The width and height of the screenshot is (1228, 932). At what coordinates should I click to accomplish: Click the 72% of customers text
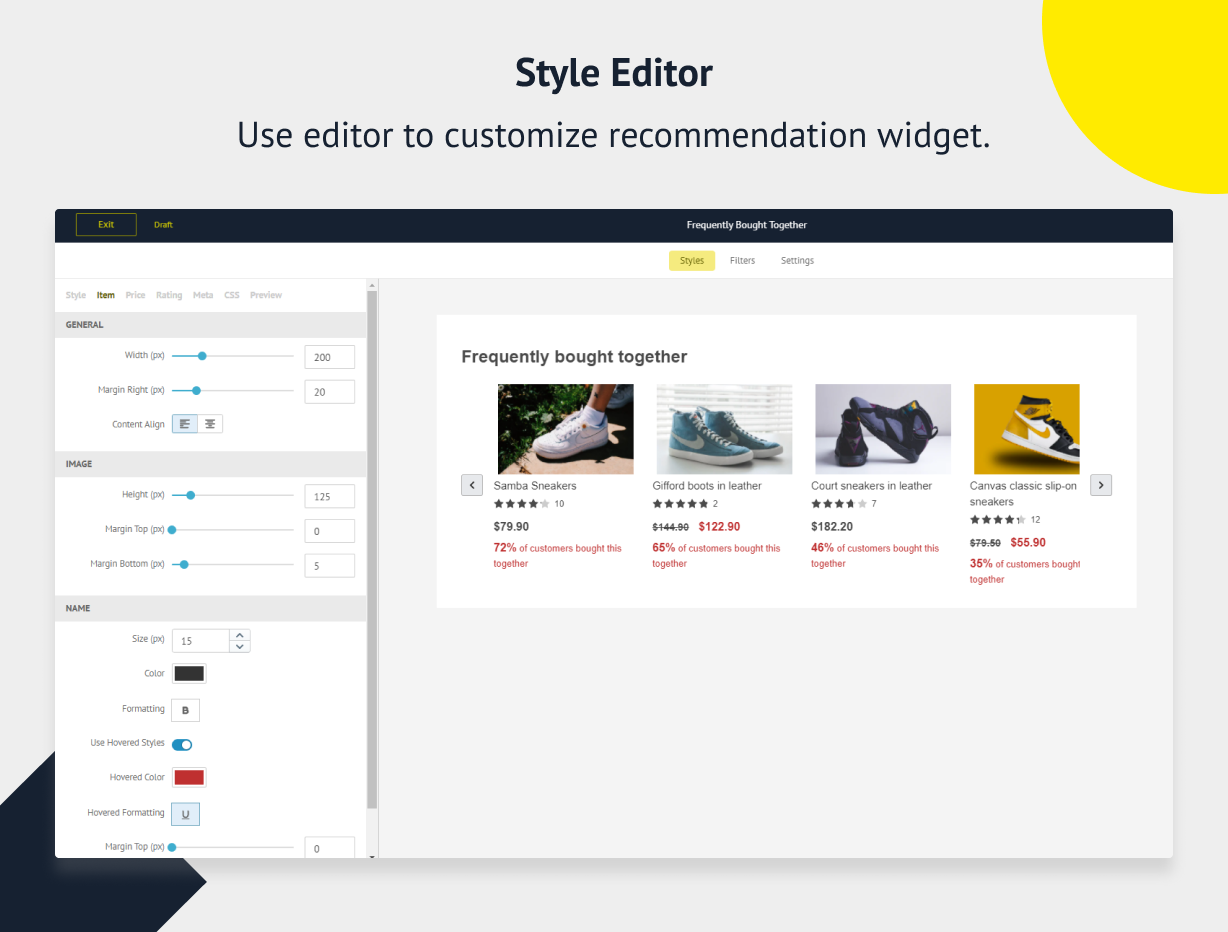(x=557, y=556)
